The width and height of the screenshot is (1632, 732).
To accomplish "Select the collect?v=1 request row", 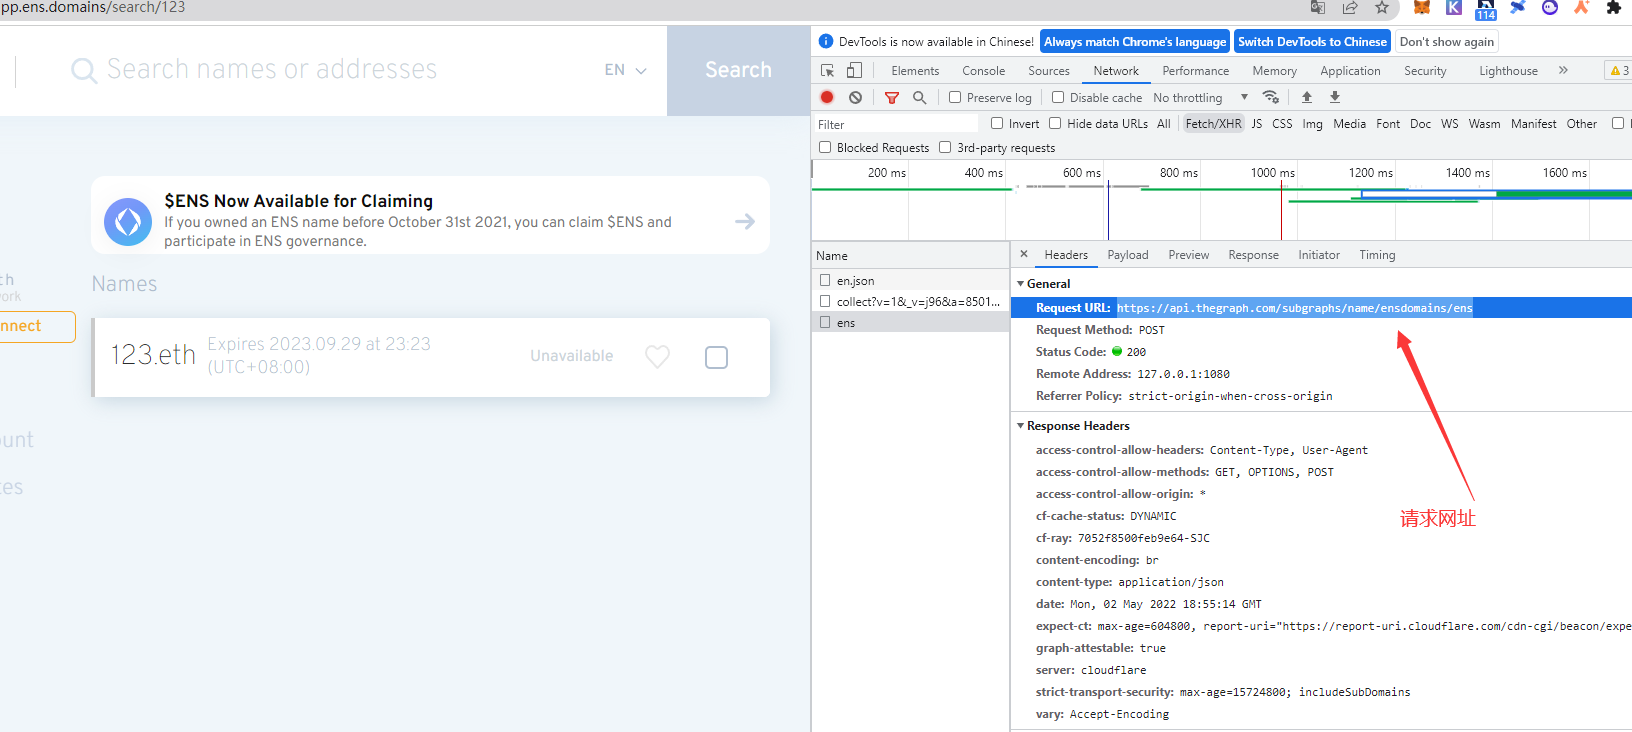I will 910,301.
